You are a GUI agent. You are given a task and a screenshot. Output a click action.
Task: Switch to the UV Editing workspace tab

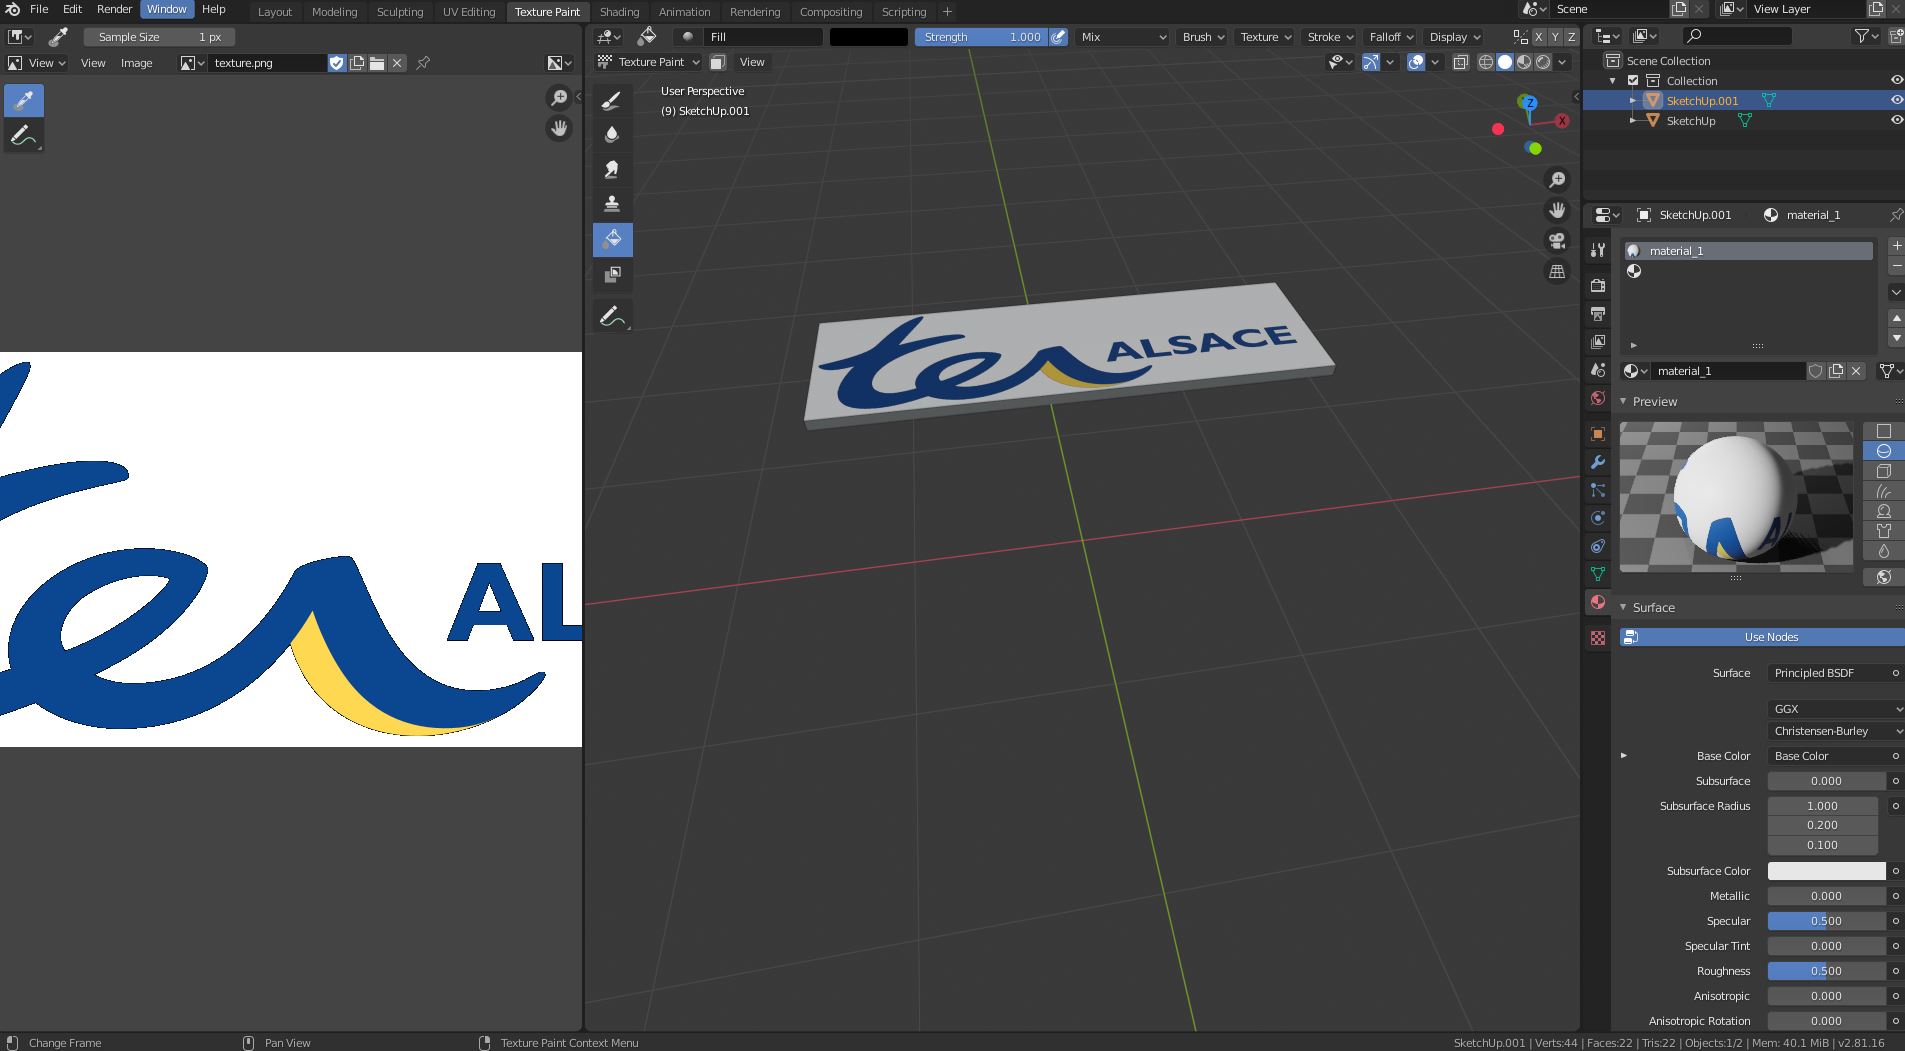(469, 12)
